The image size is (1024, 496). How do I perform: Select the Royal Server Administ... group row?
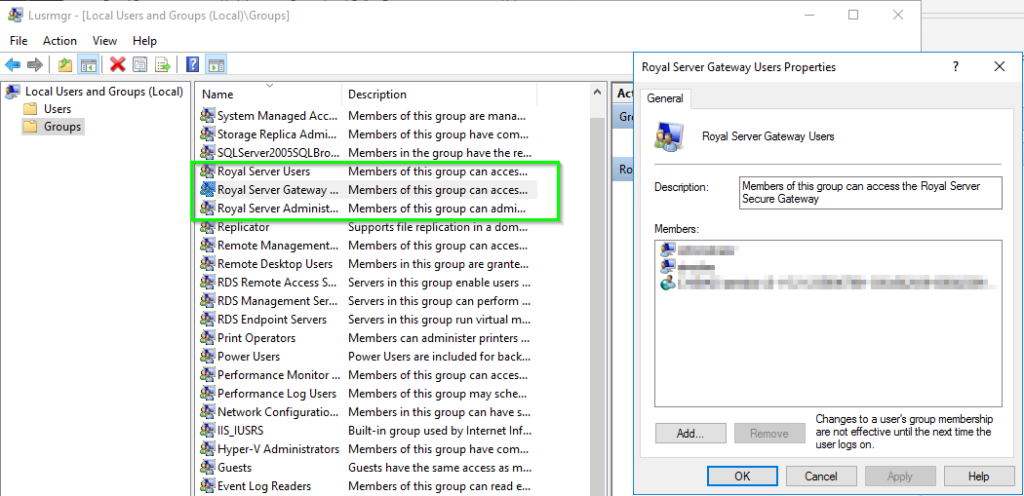tap(368, 209)
